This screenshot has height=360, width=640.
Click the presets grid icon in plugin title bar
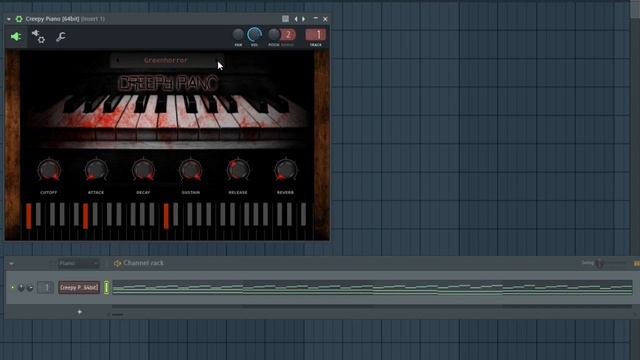tap(285, 19)
